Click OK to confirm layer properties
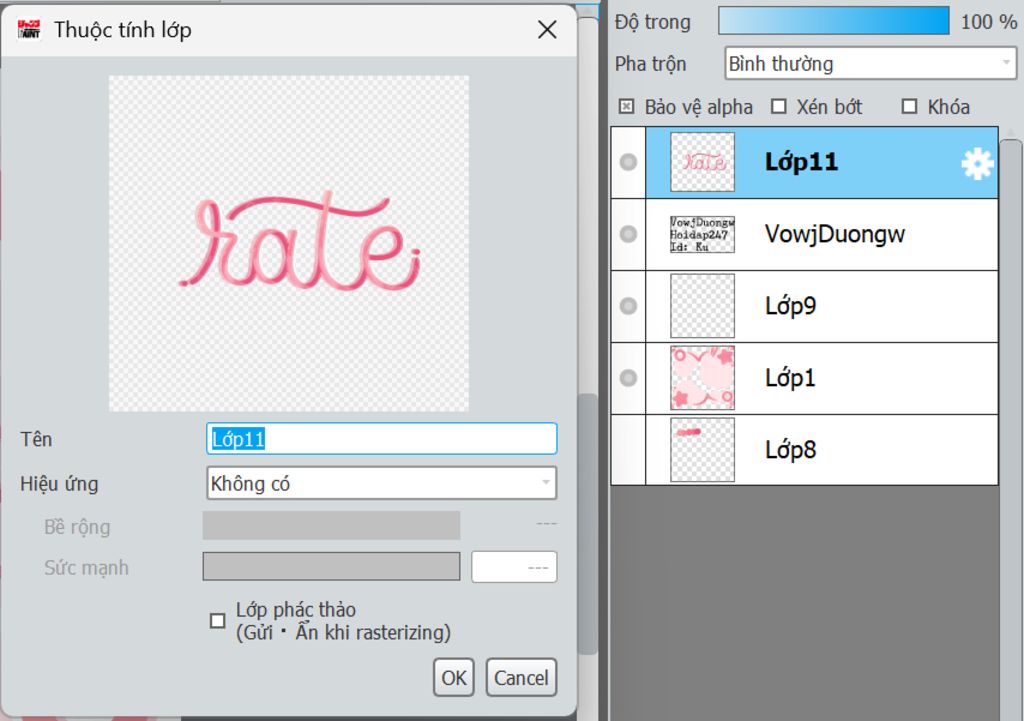The width and height of the screenshot is (1024, 721). 454,677
